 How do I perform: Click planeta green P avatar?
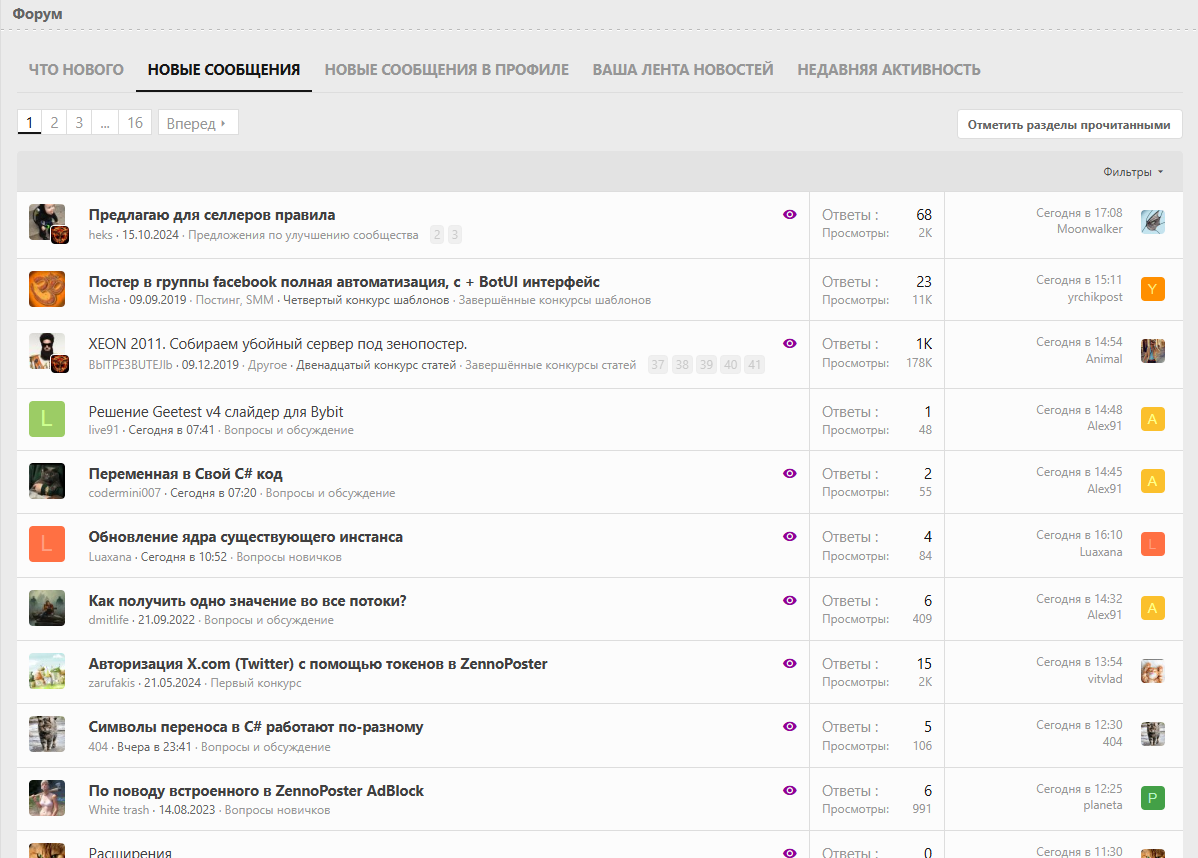coord(1153,798)
